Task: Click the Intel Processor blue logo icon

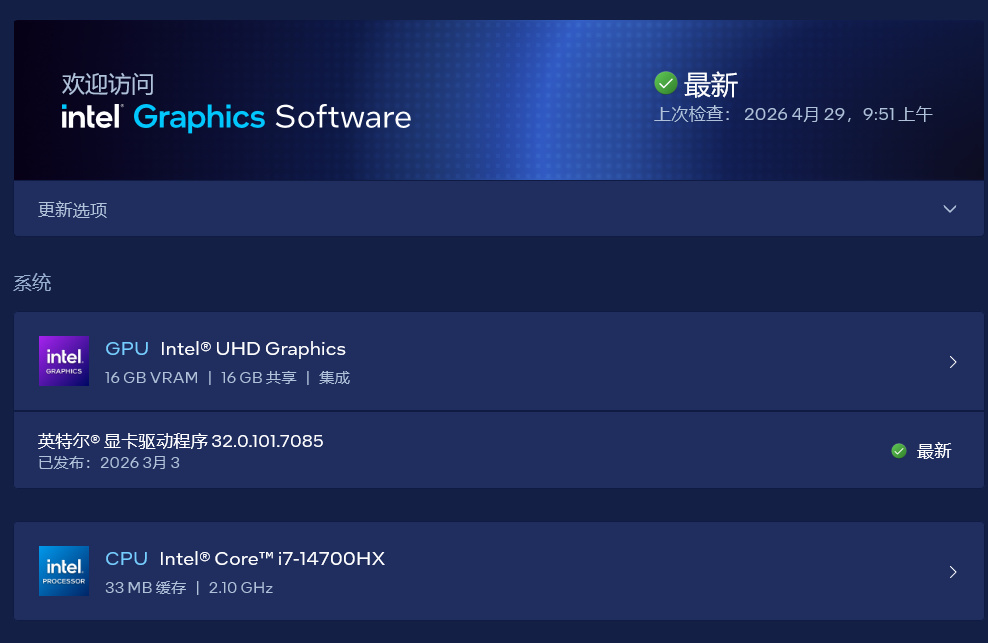Action: (x=64, y=571)
